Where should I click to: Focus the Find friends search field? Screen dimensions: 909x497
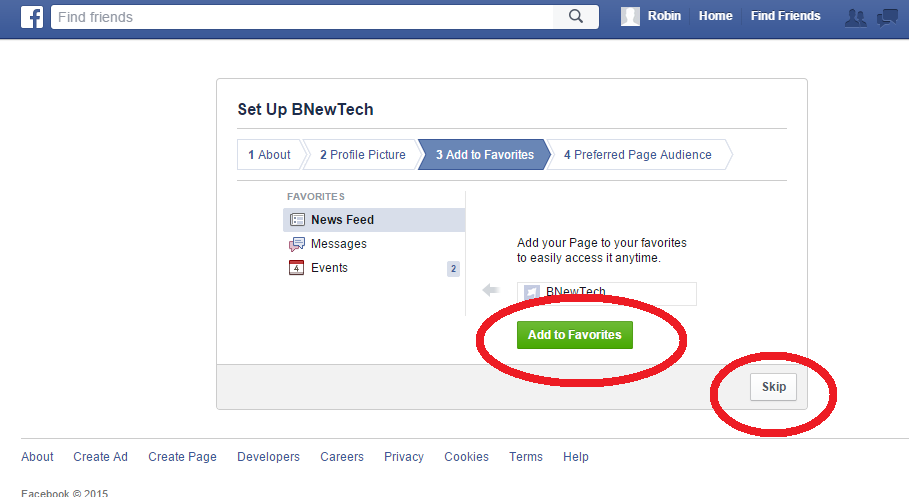point(301,17)
